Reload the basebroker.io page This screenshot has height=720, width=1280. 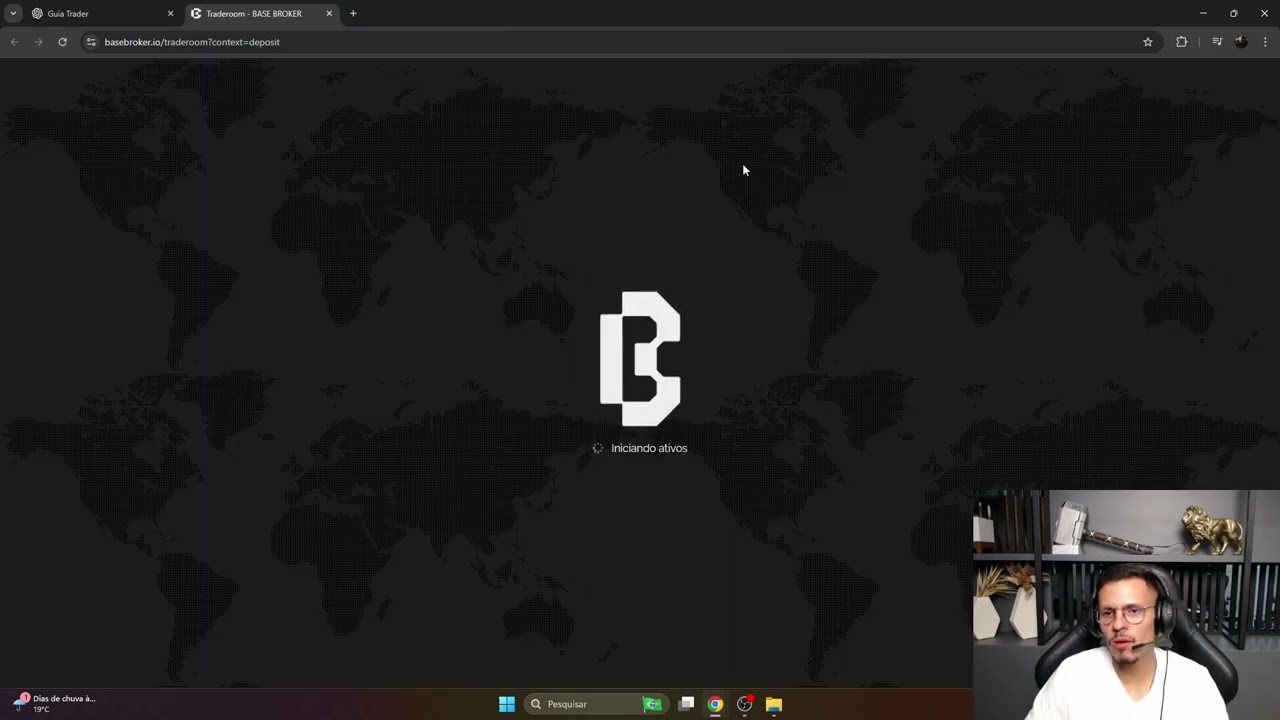pyautogui.click(x=62, y=42)
